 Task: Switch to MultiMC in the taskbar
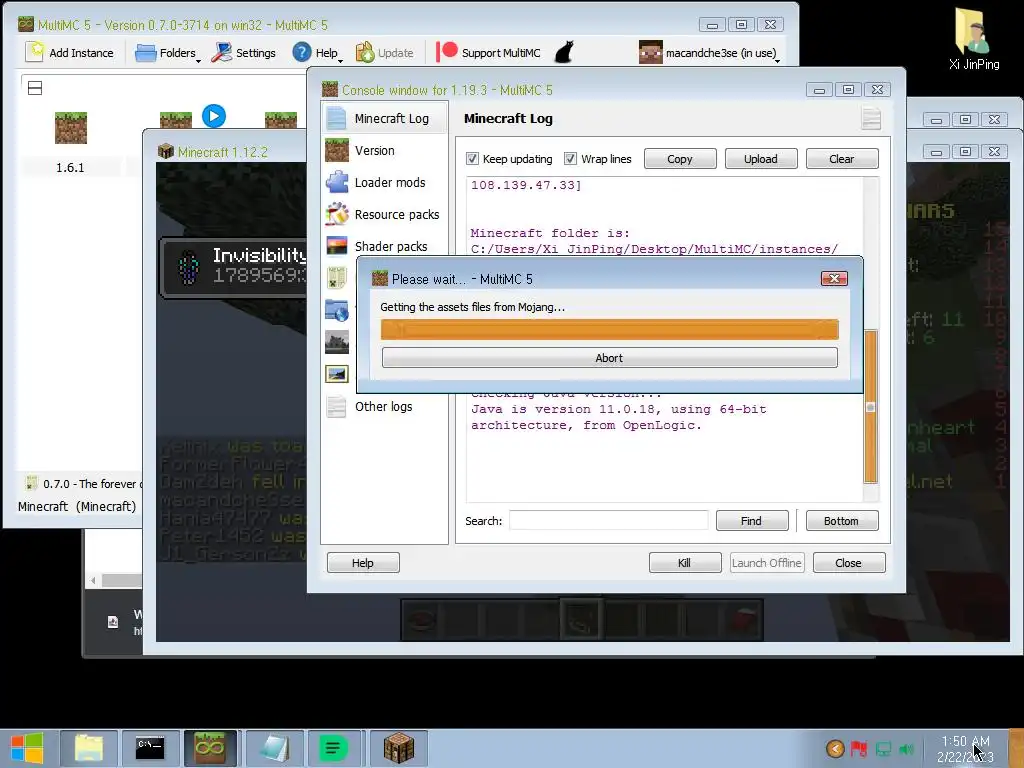tap(210, 748)
